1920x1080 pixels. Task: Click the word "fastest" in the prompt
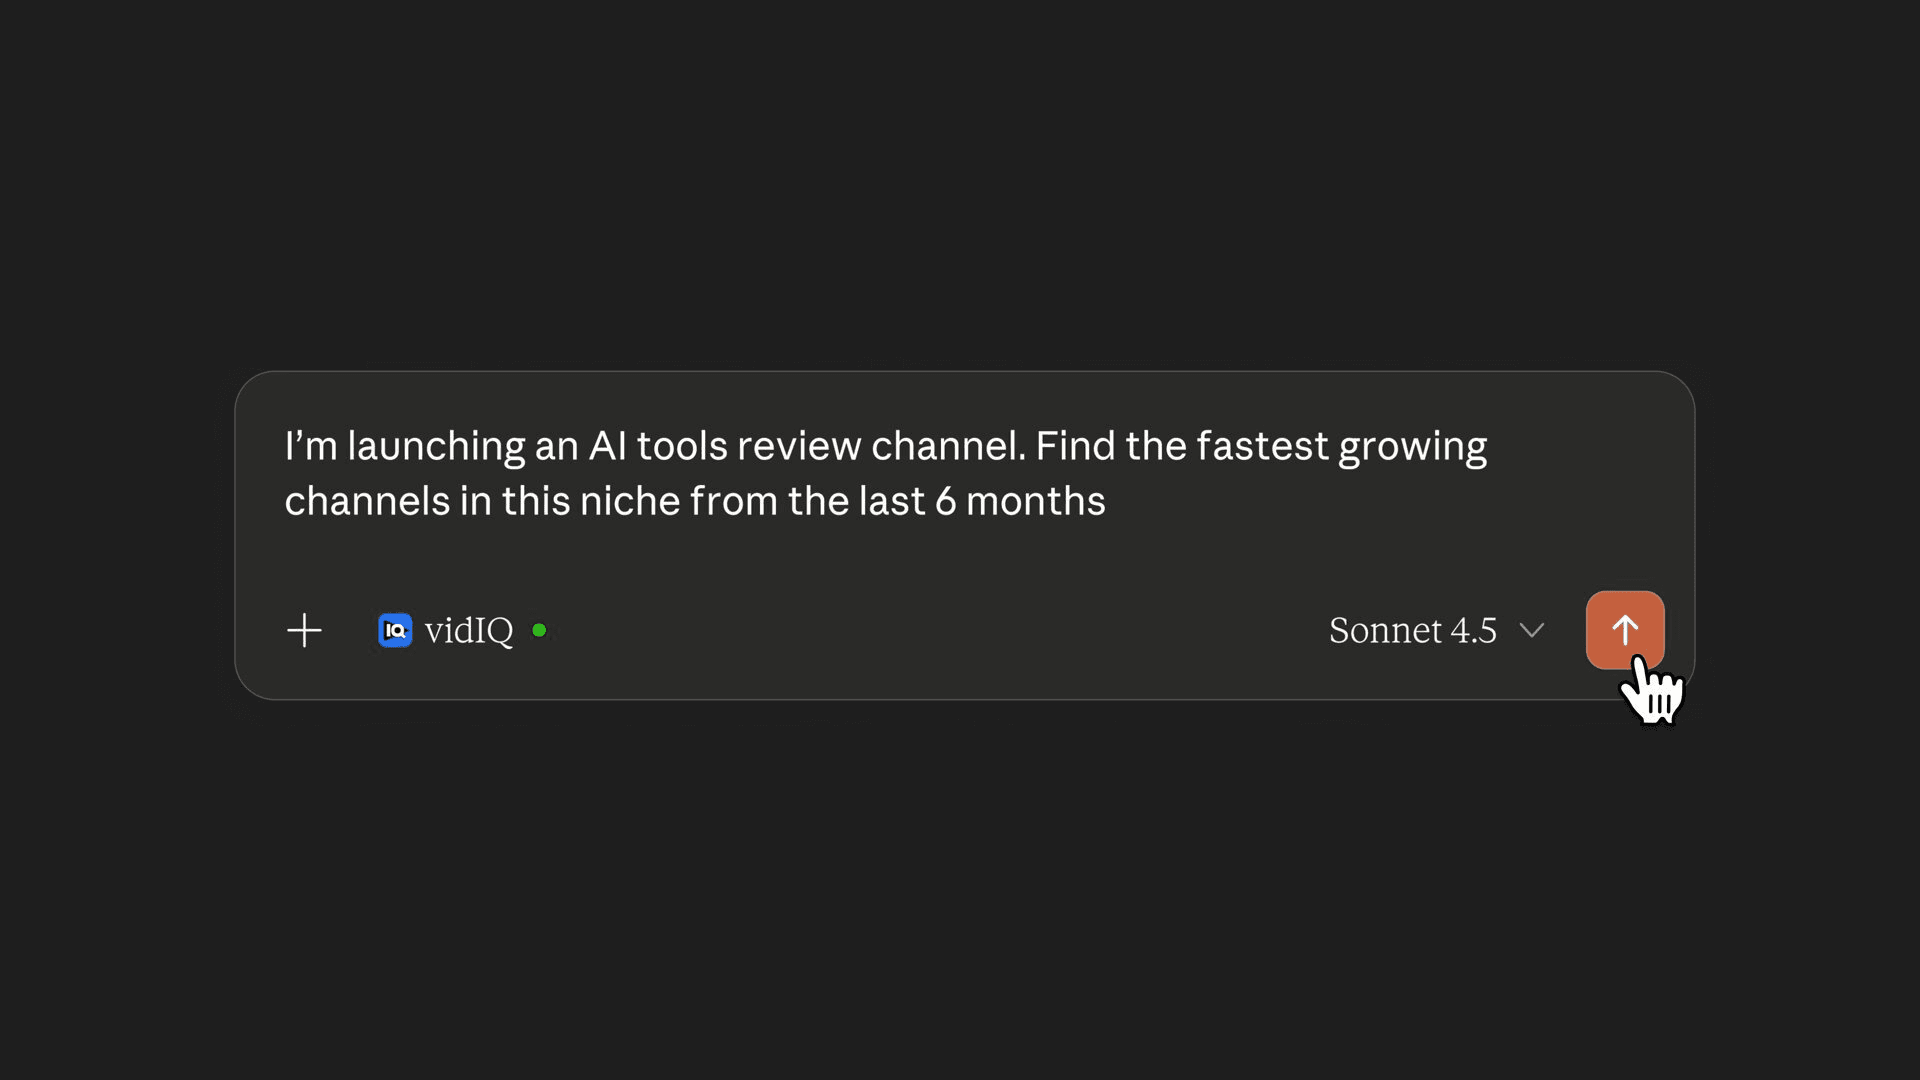pos(1262,446)
